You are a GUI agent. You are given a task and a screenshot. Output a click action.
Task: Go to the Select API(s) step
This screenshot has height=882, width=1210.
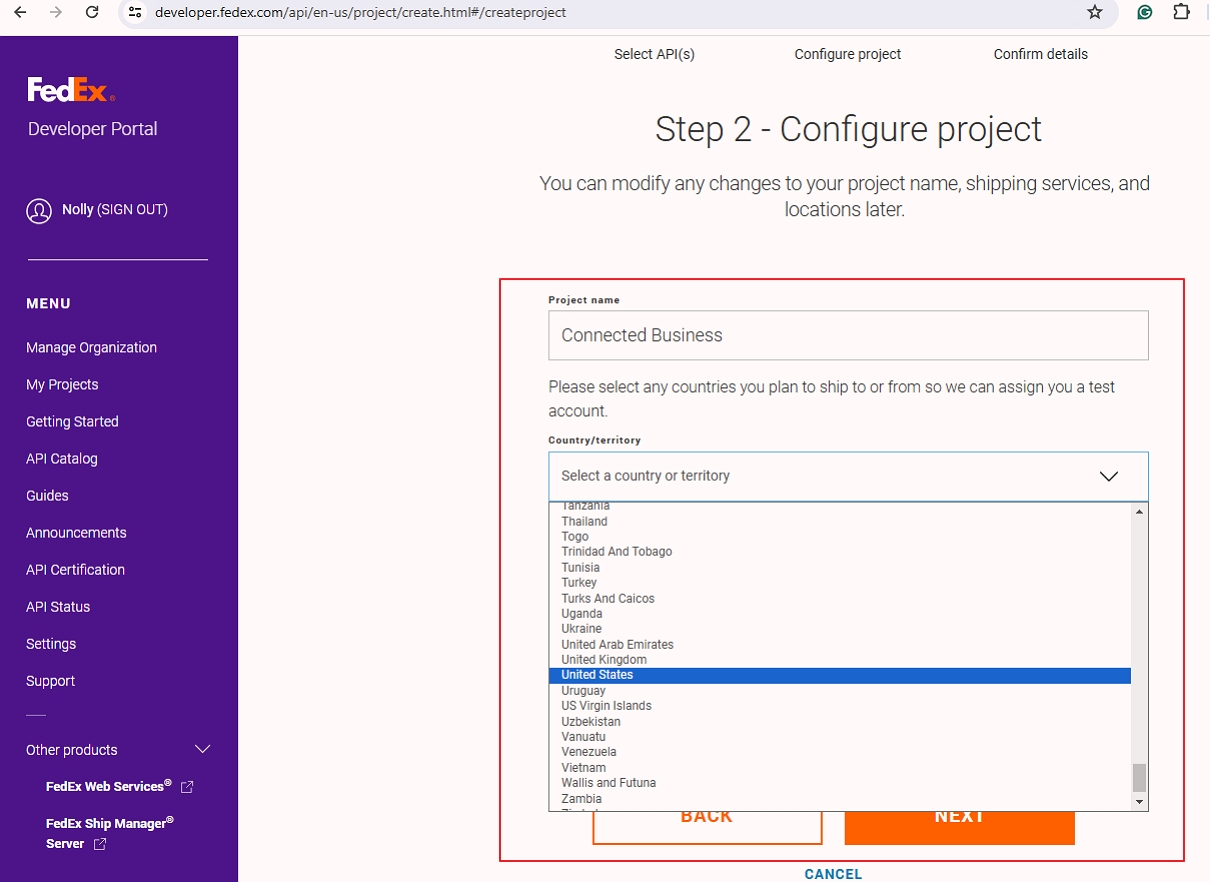tap(654, 54)
